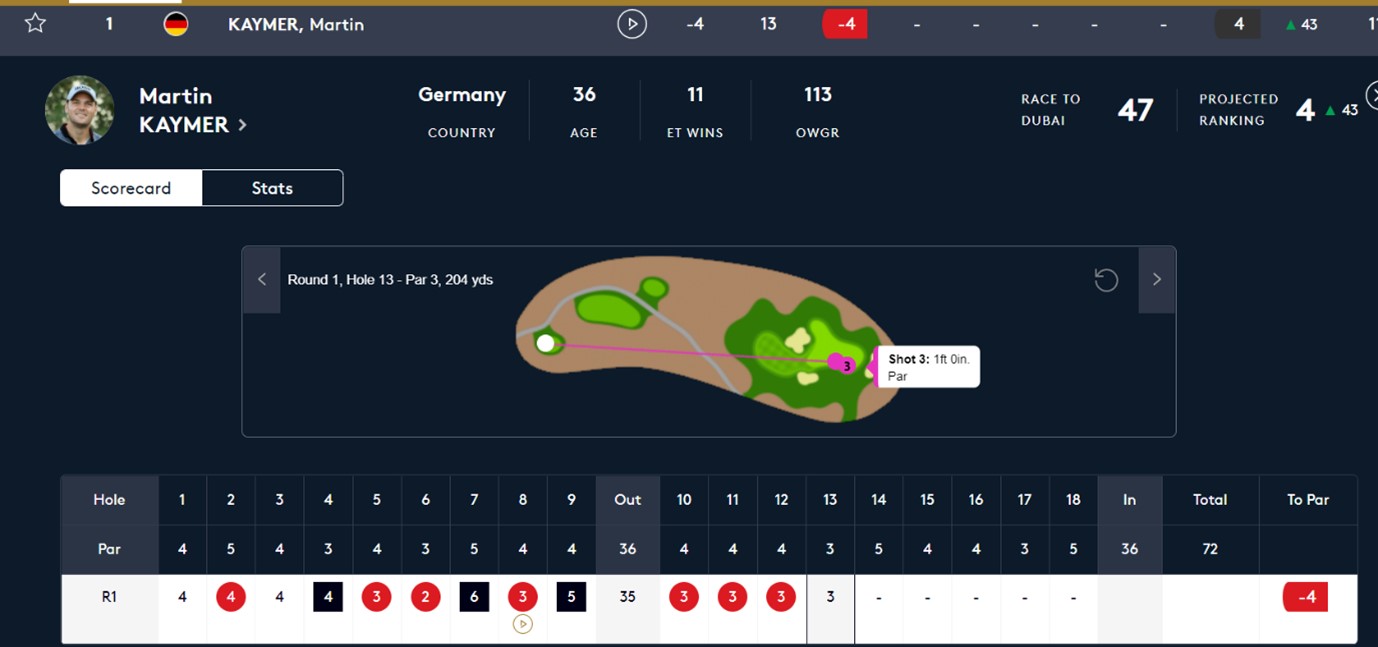Advance to the next hole view
This screenshot has height=647, width=1378.
[x=1157, y=280]
